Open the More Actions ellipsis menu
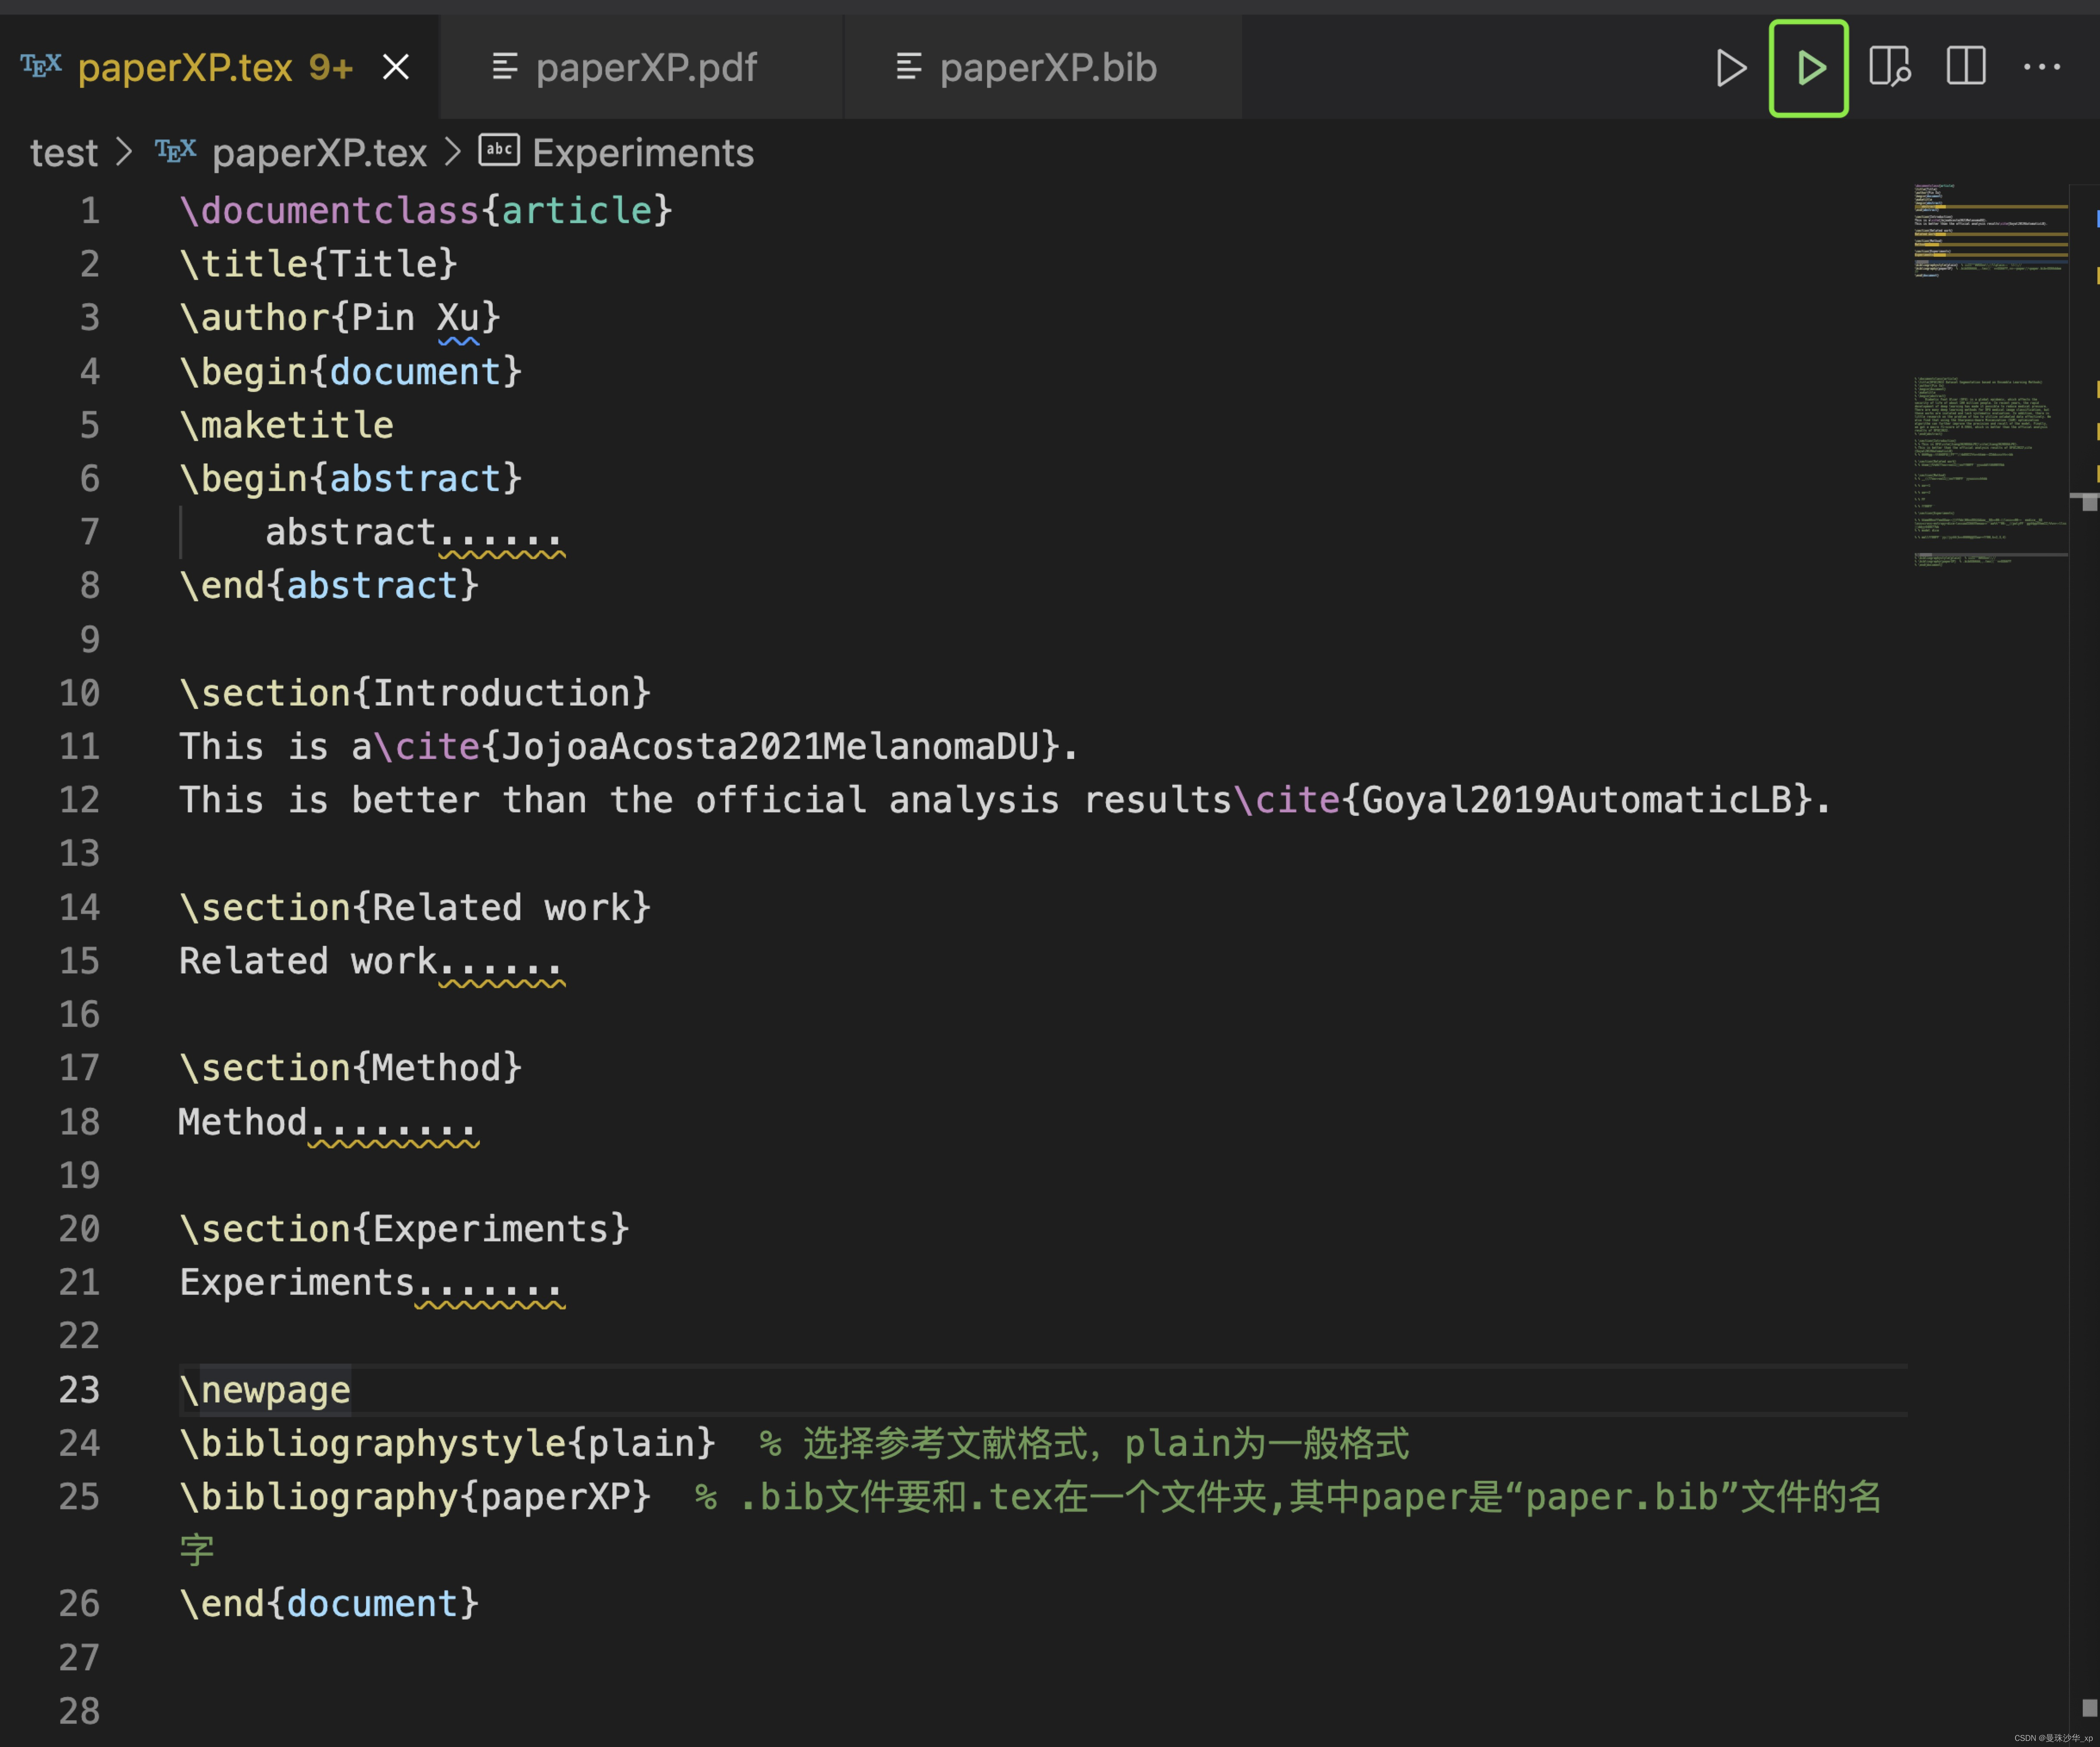Viewport: 2100px width, 1747px height. pos(2042,68)
